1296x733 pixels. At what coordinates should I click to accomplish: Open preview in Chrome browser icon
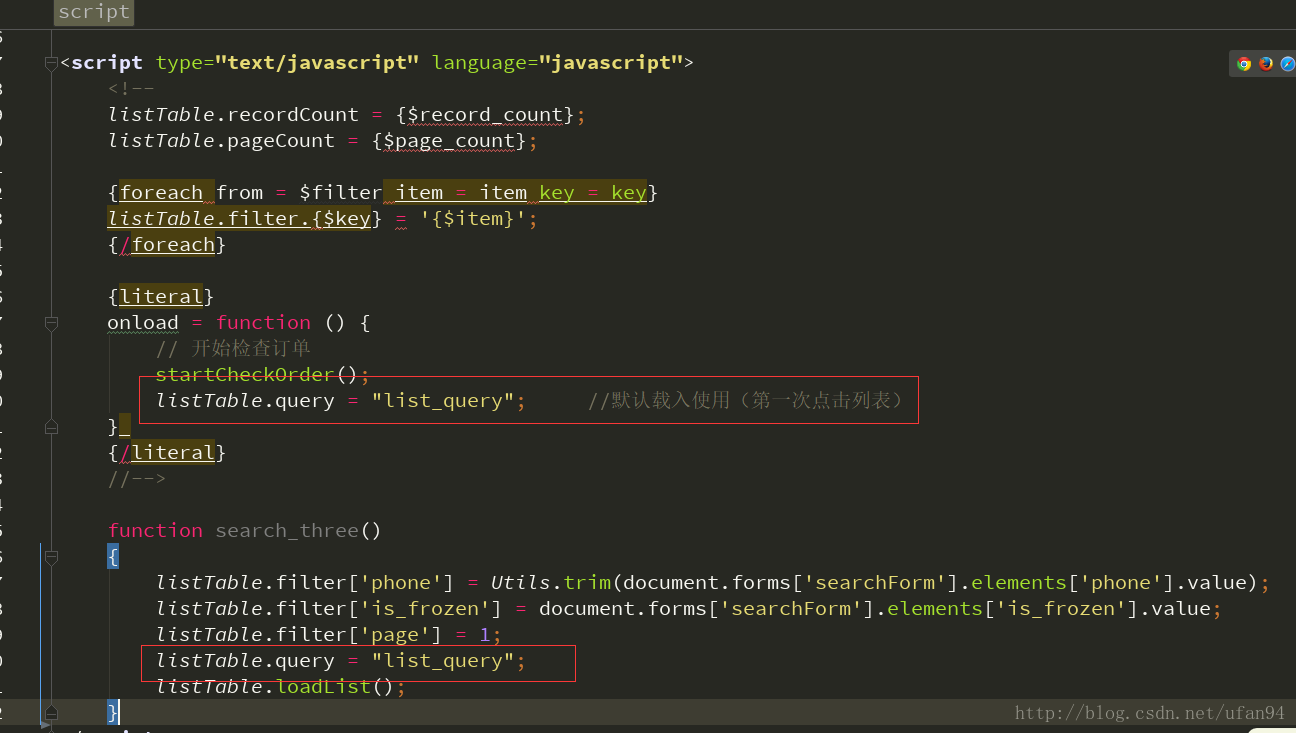pos(1244,64)
